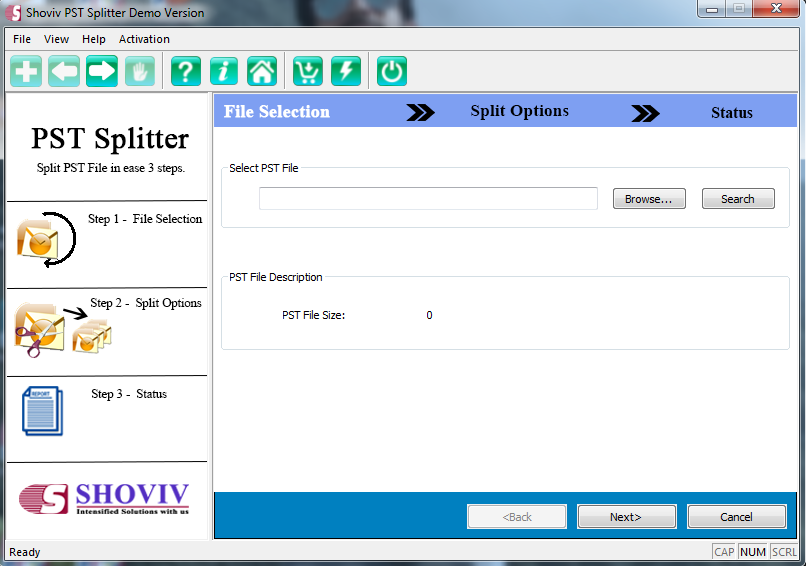Click the power exit toolbar icon
The image size is (806, 566).
(392, 72)
